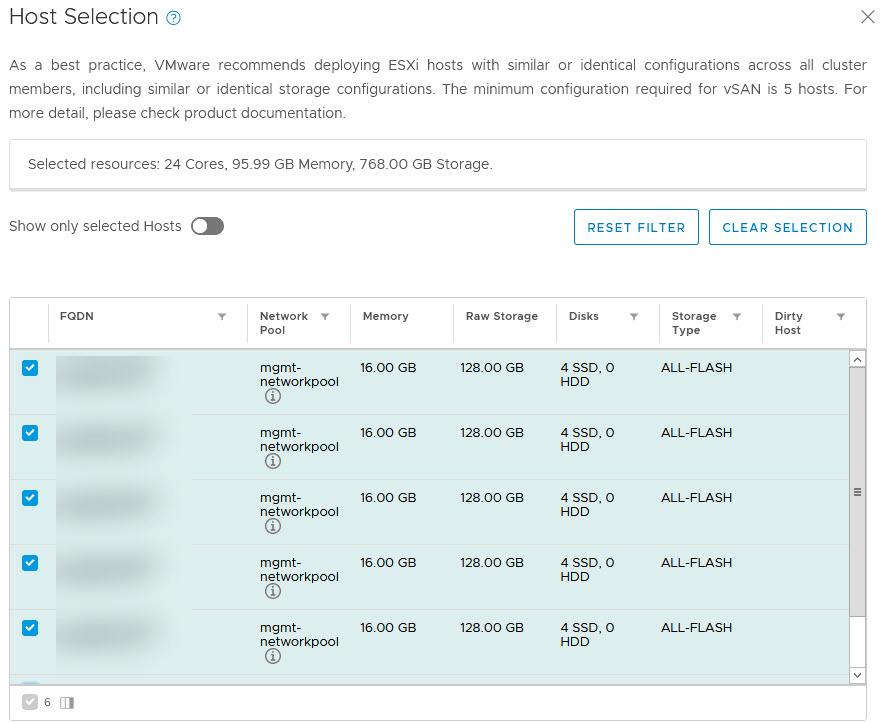The height and width of the screenshot is (723, 883).
Task: Open column chooser icon in table footer
Action: pyautogui.click(x=67, y=703)
